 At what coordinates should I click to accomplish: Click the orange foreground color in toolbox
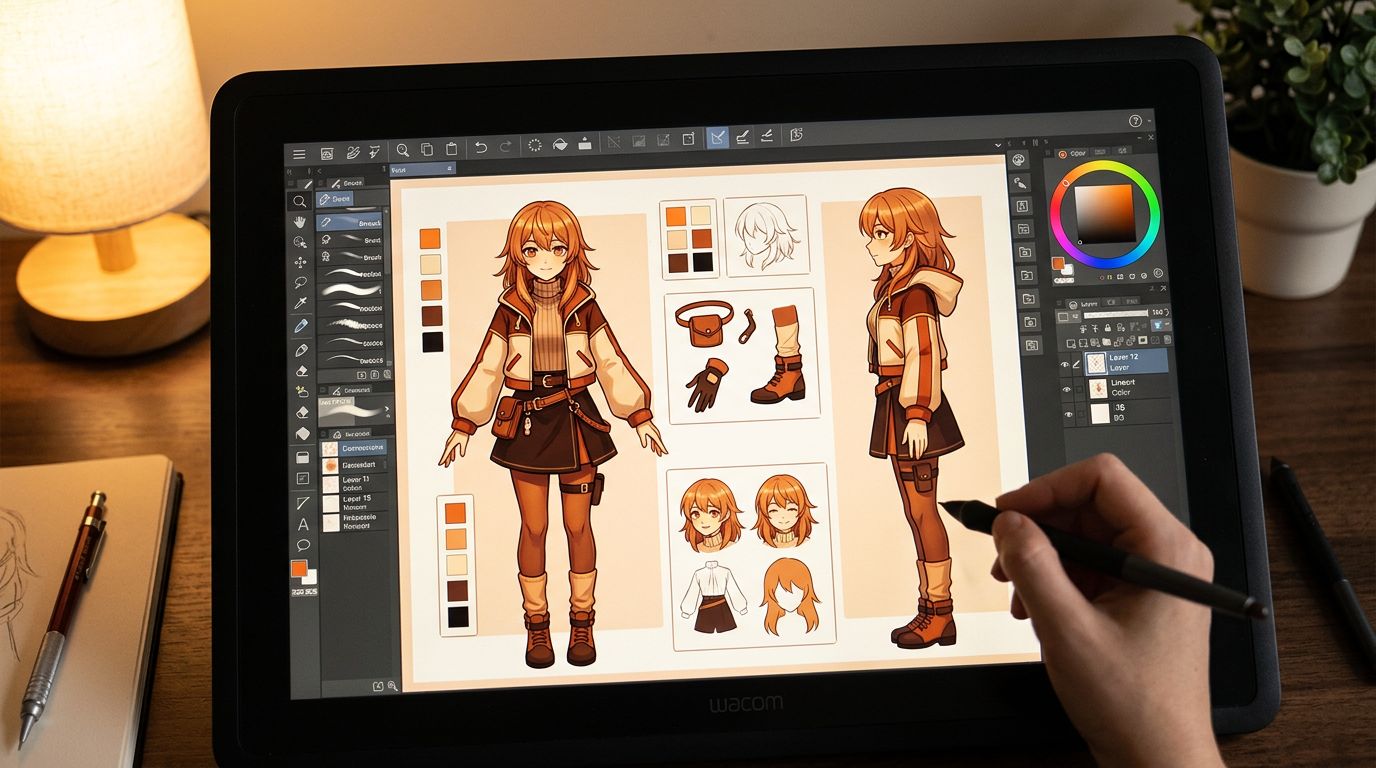pyautogui.click(x=298, y=568)
